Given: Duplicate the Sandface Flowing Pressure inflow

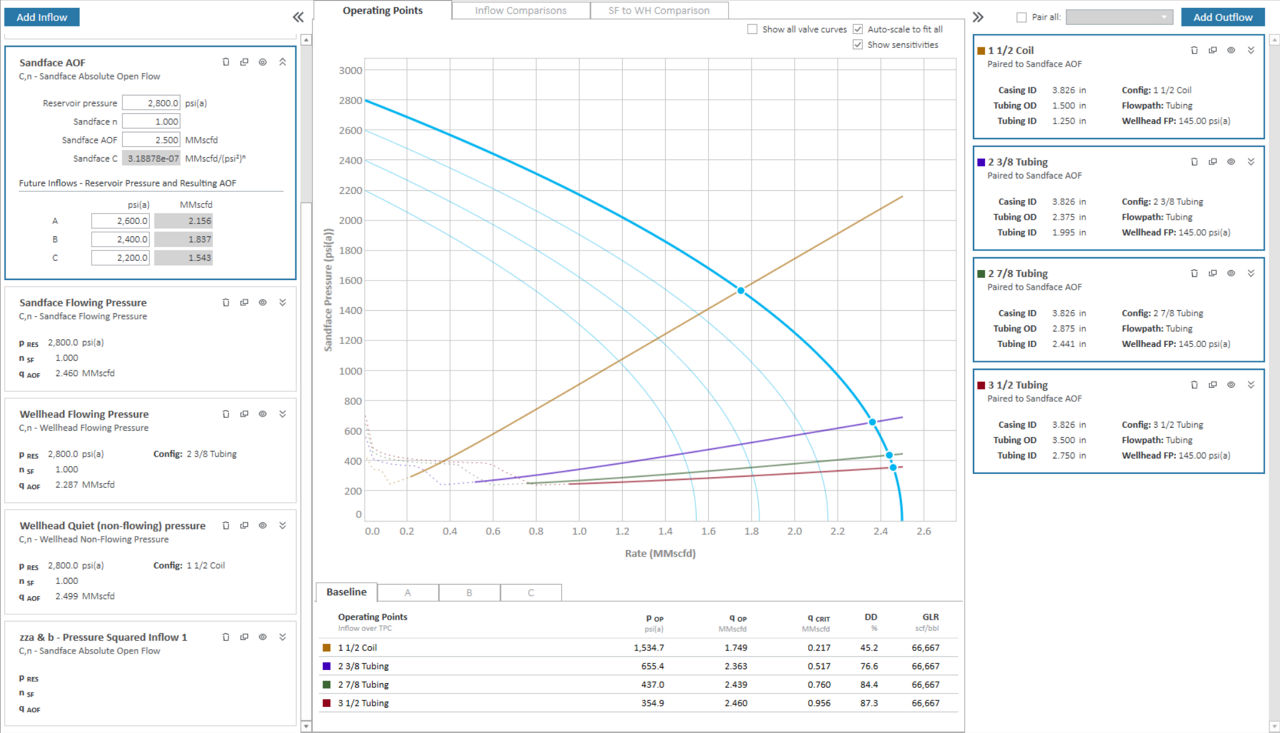Looking at the screenshot, I should click(244, 302).
